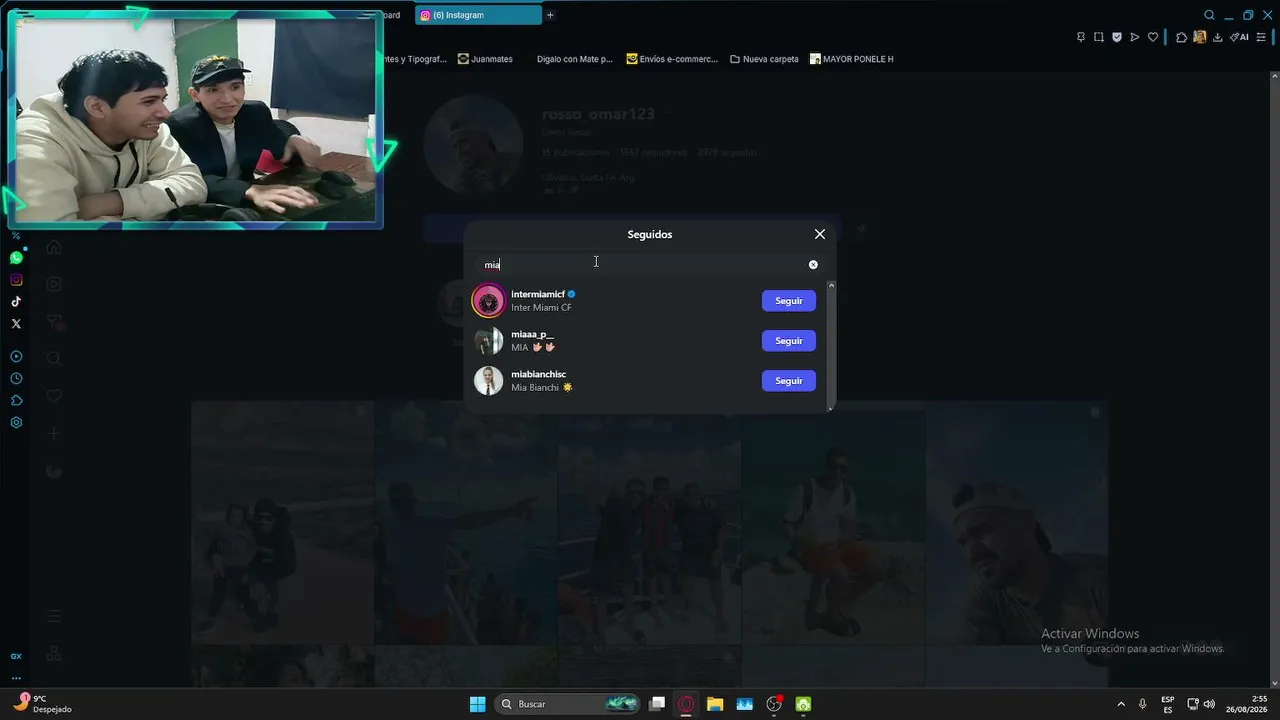Screen dimensions: 1280x720
Task: Click the tab search magnifier icon
Action: [x=1209, y=15]
